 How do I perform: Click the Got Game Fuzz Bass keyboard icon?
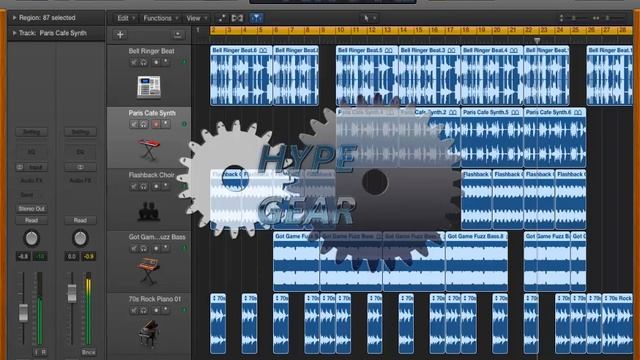(149, 271)
